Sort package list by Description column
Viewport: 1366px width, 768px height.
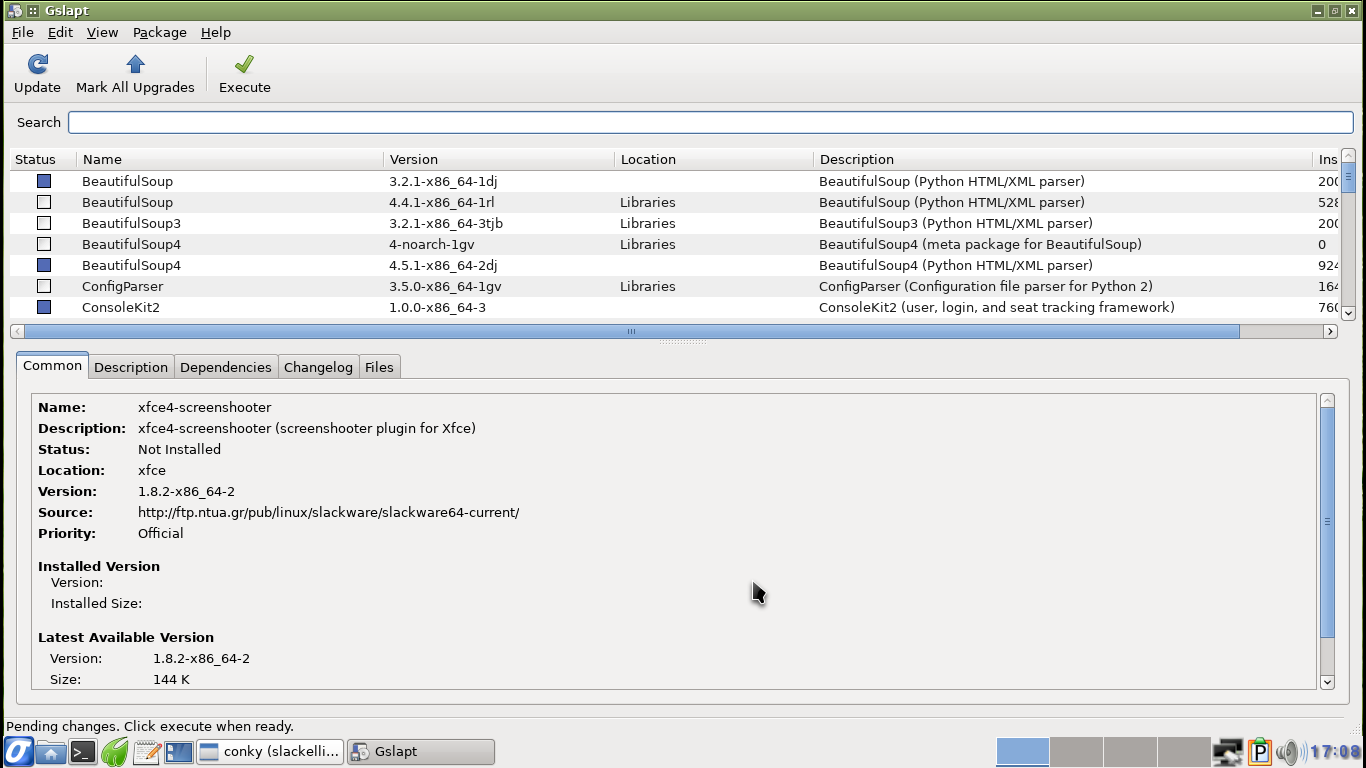pos(1063,159)
